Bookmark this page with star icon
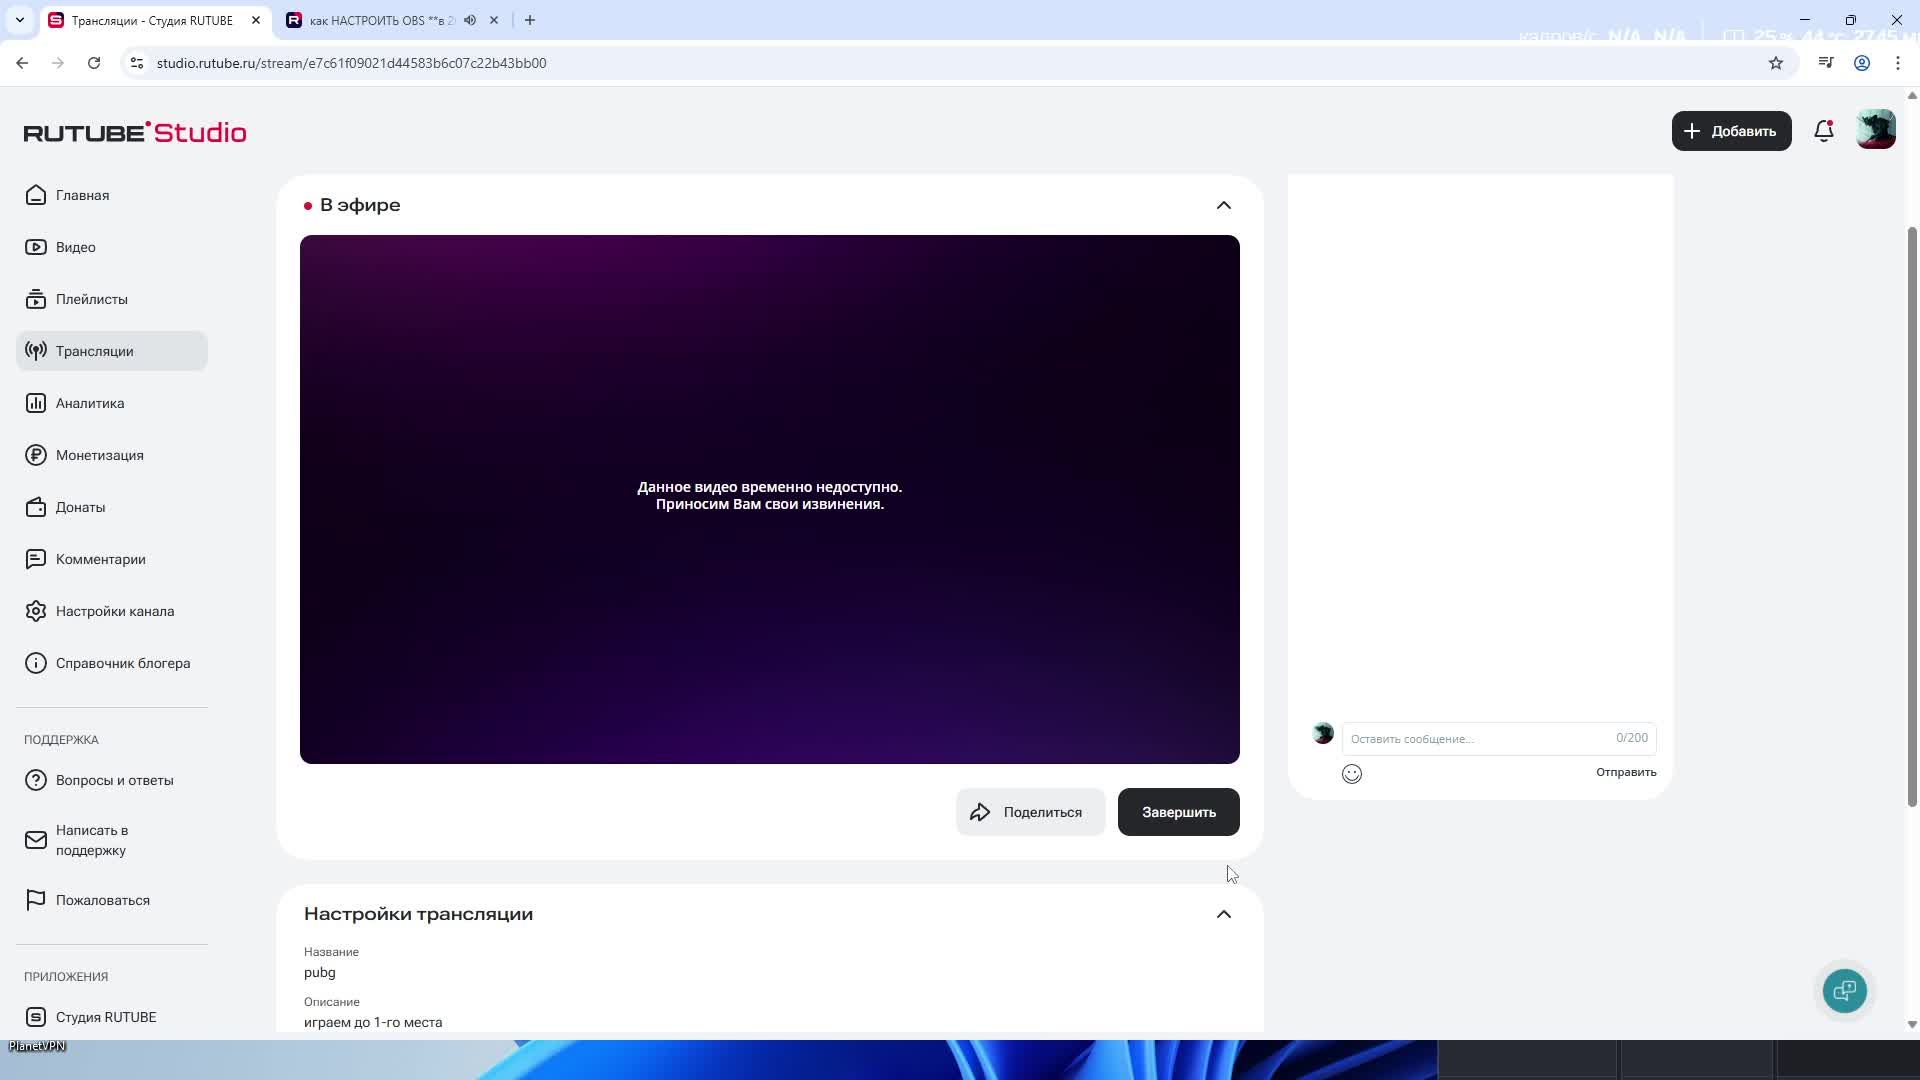This screenshot has height=1080, width=1920. pos(1775,63)
